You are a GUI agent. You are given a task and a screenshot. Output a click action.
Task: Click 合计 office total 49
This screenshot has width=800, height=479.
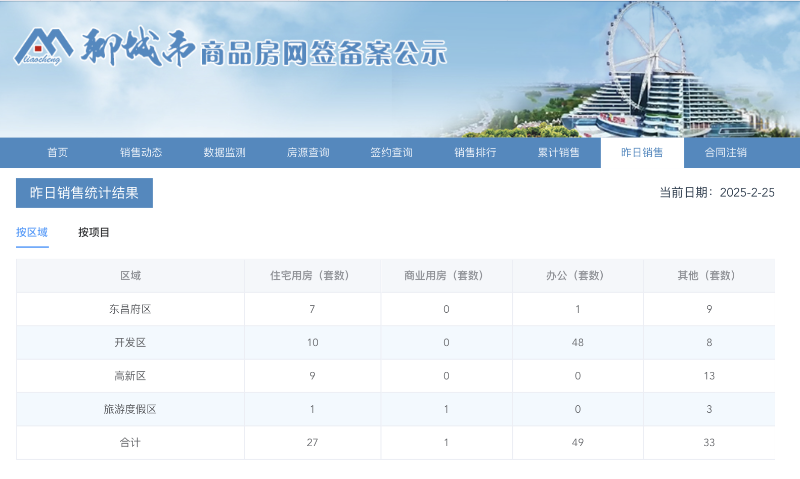pos(578,443)
